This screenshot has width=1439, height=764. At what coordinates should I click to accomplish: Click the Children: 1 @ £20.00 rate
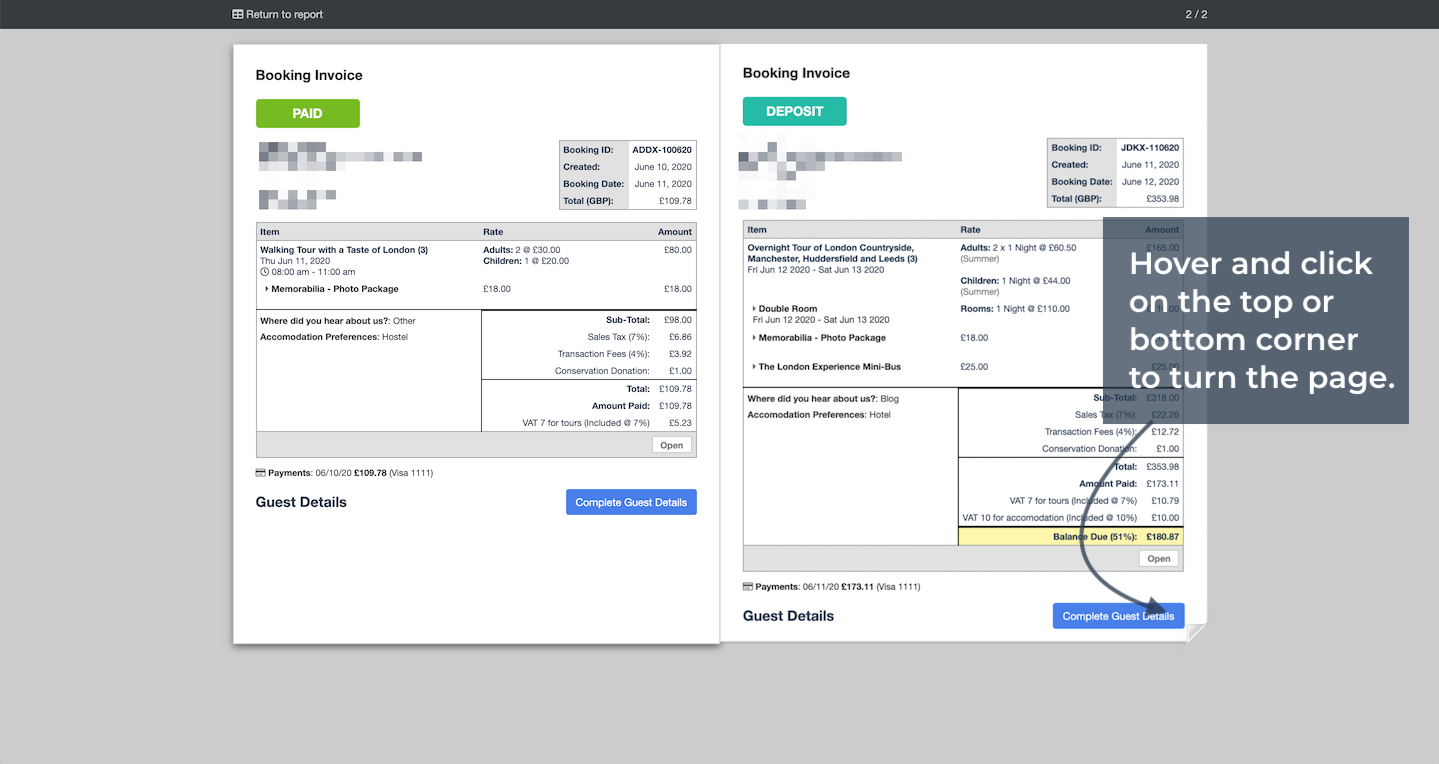(526, 261)
